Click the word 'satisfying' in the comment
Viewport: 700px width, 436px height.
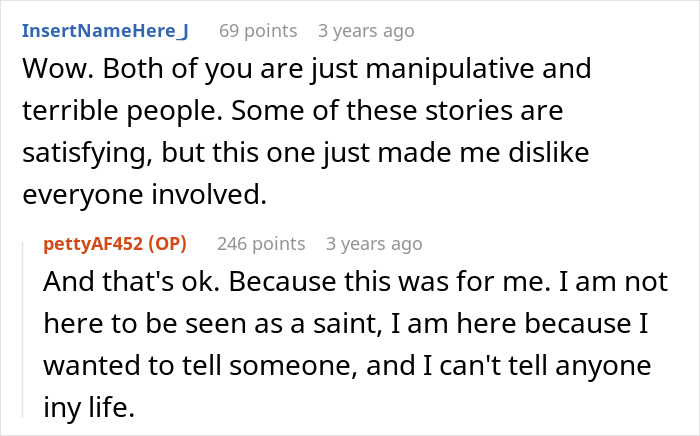pyautogui.click(x=83, y=153)
